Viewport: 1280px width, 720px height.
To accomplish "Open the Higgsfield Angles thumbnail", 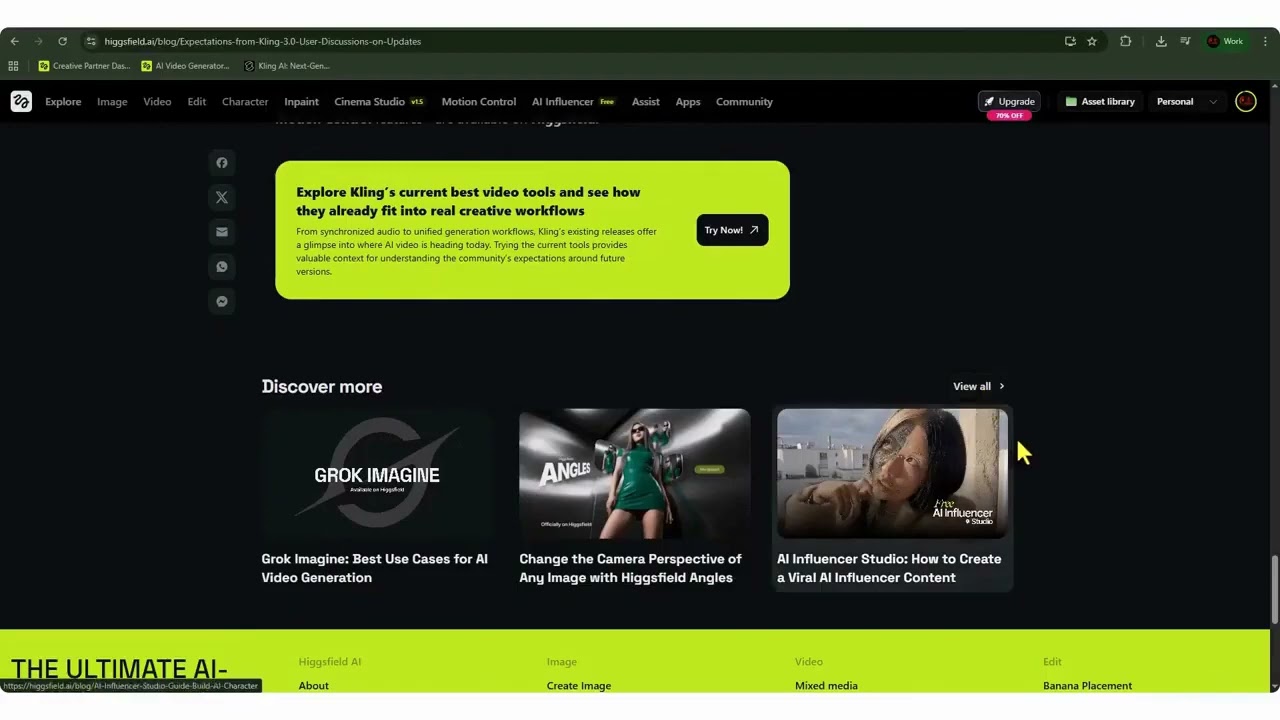I will 635,474.
